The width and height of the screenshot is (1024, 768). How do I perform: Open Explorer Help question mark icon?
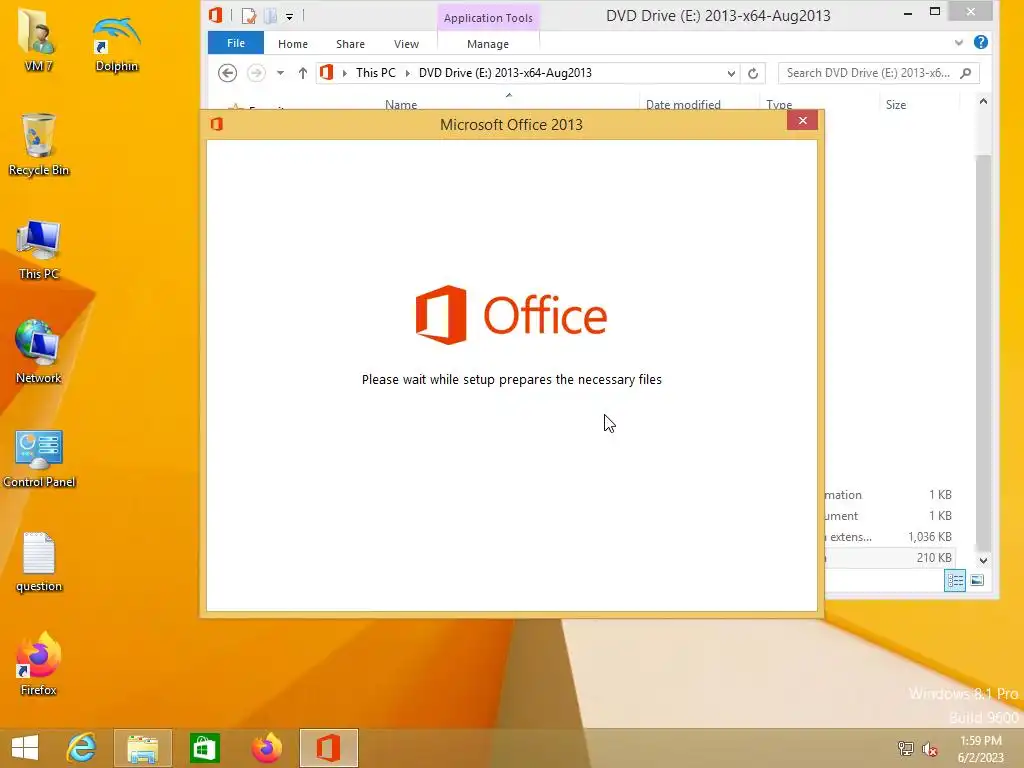980,42
